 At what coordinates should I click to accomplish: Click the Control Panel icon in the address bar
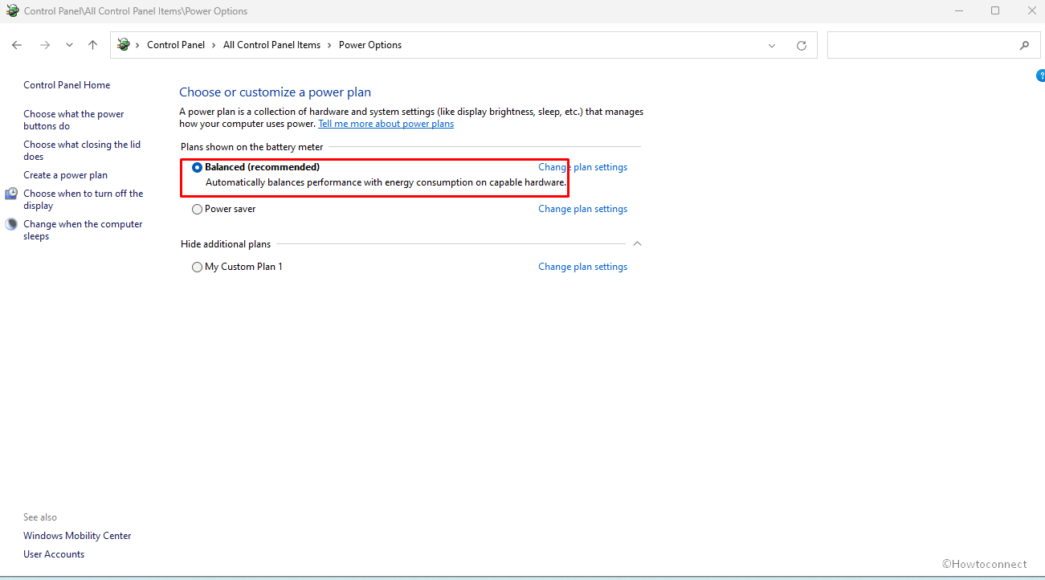coord(124,45)
